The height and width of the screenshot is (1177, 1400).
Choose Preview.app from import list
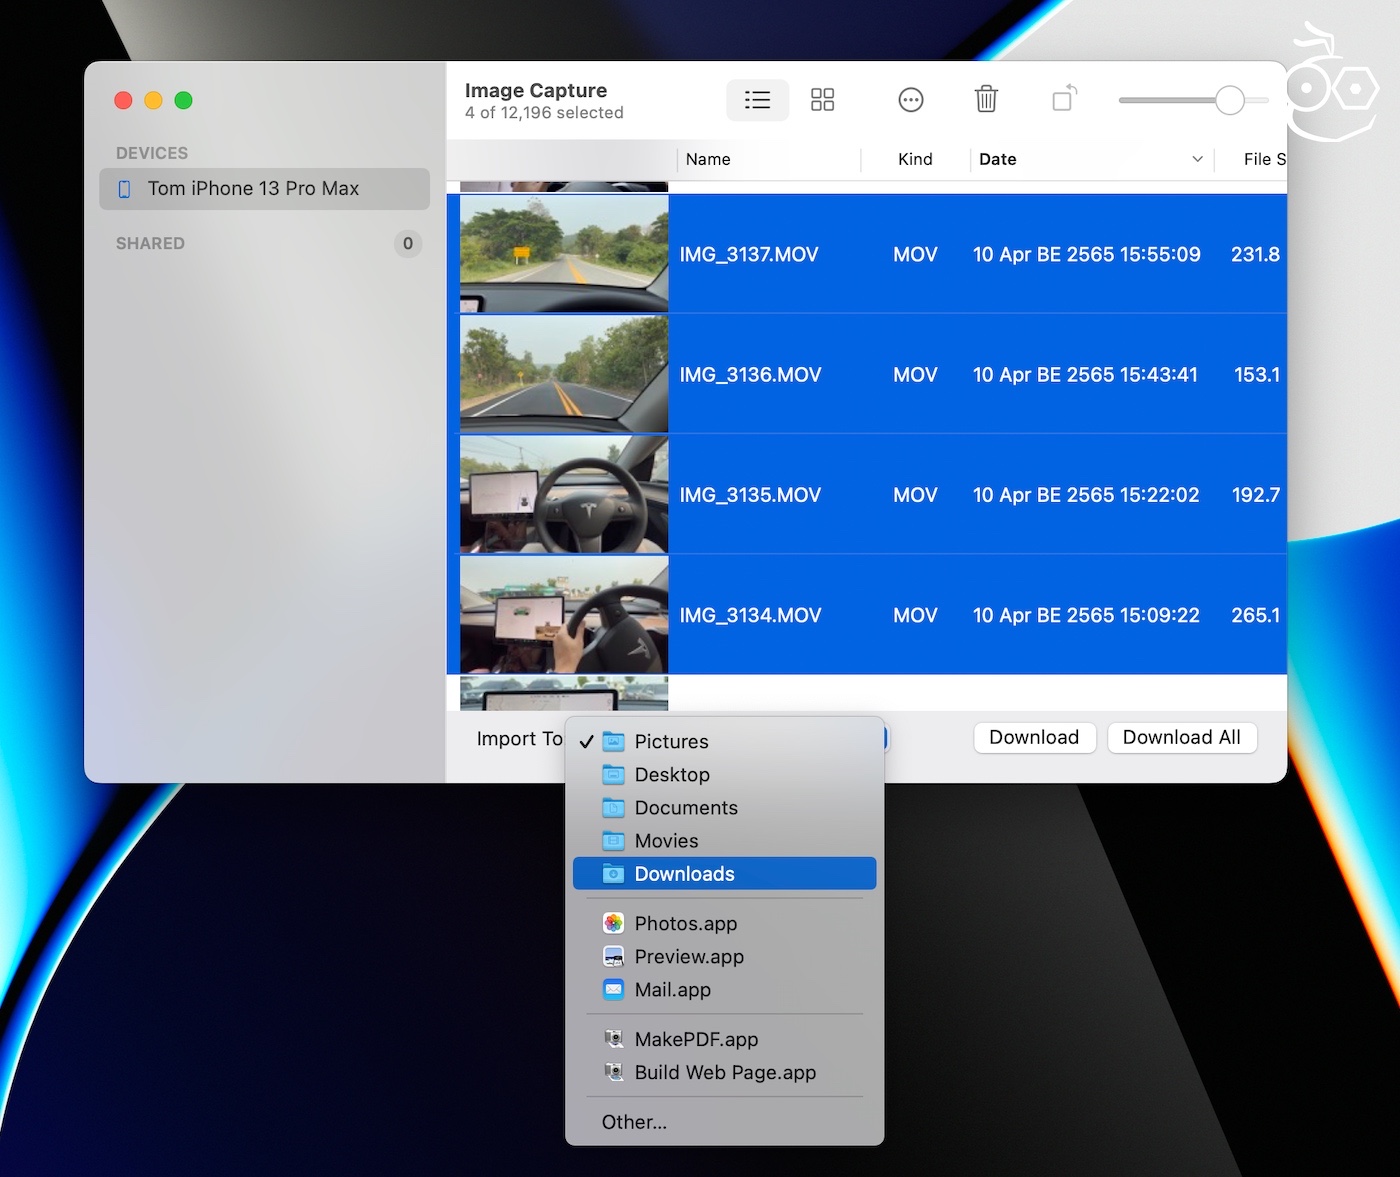(688, 956)
